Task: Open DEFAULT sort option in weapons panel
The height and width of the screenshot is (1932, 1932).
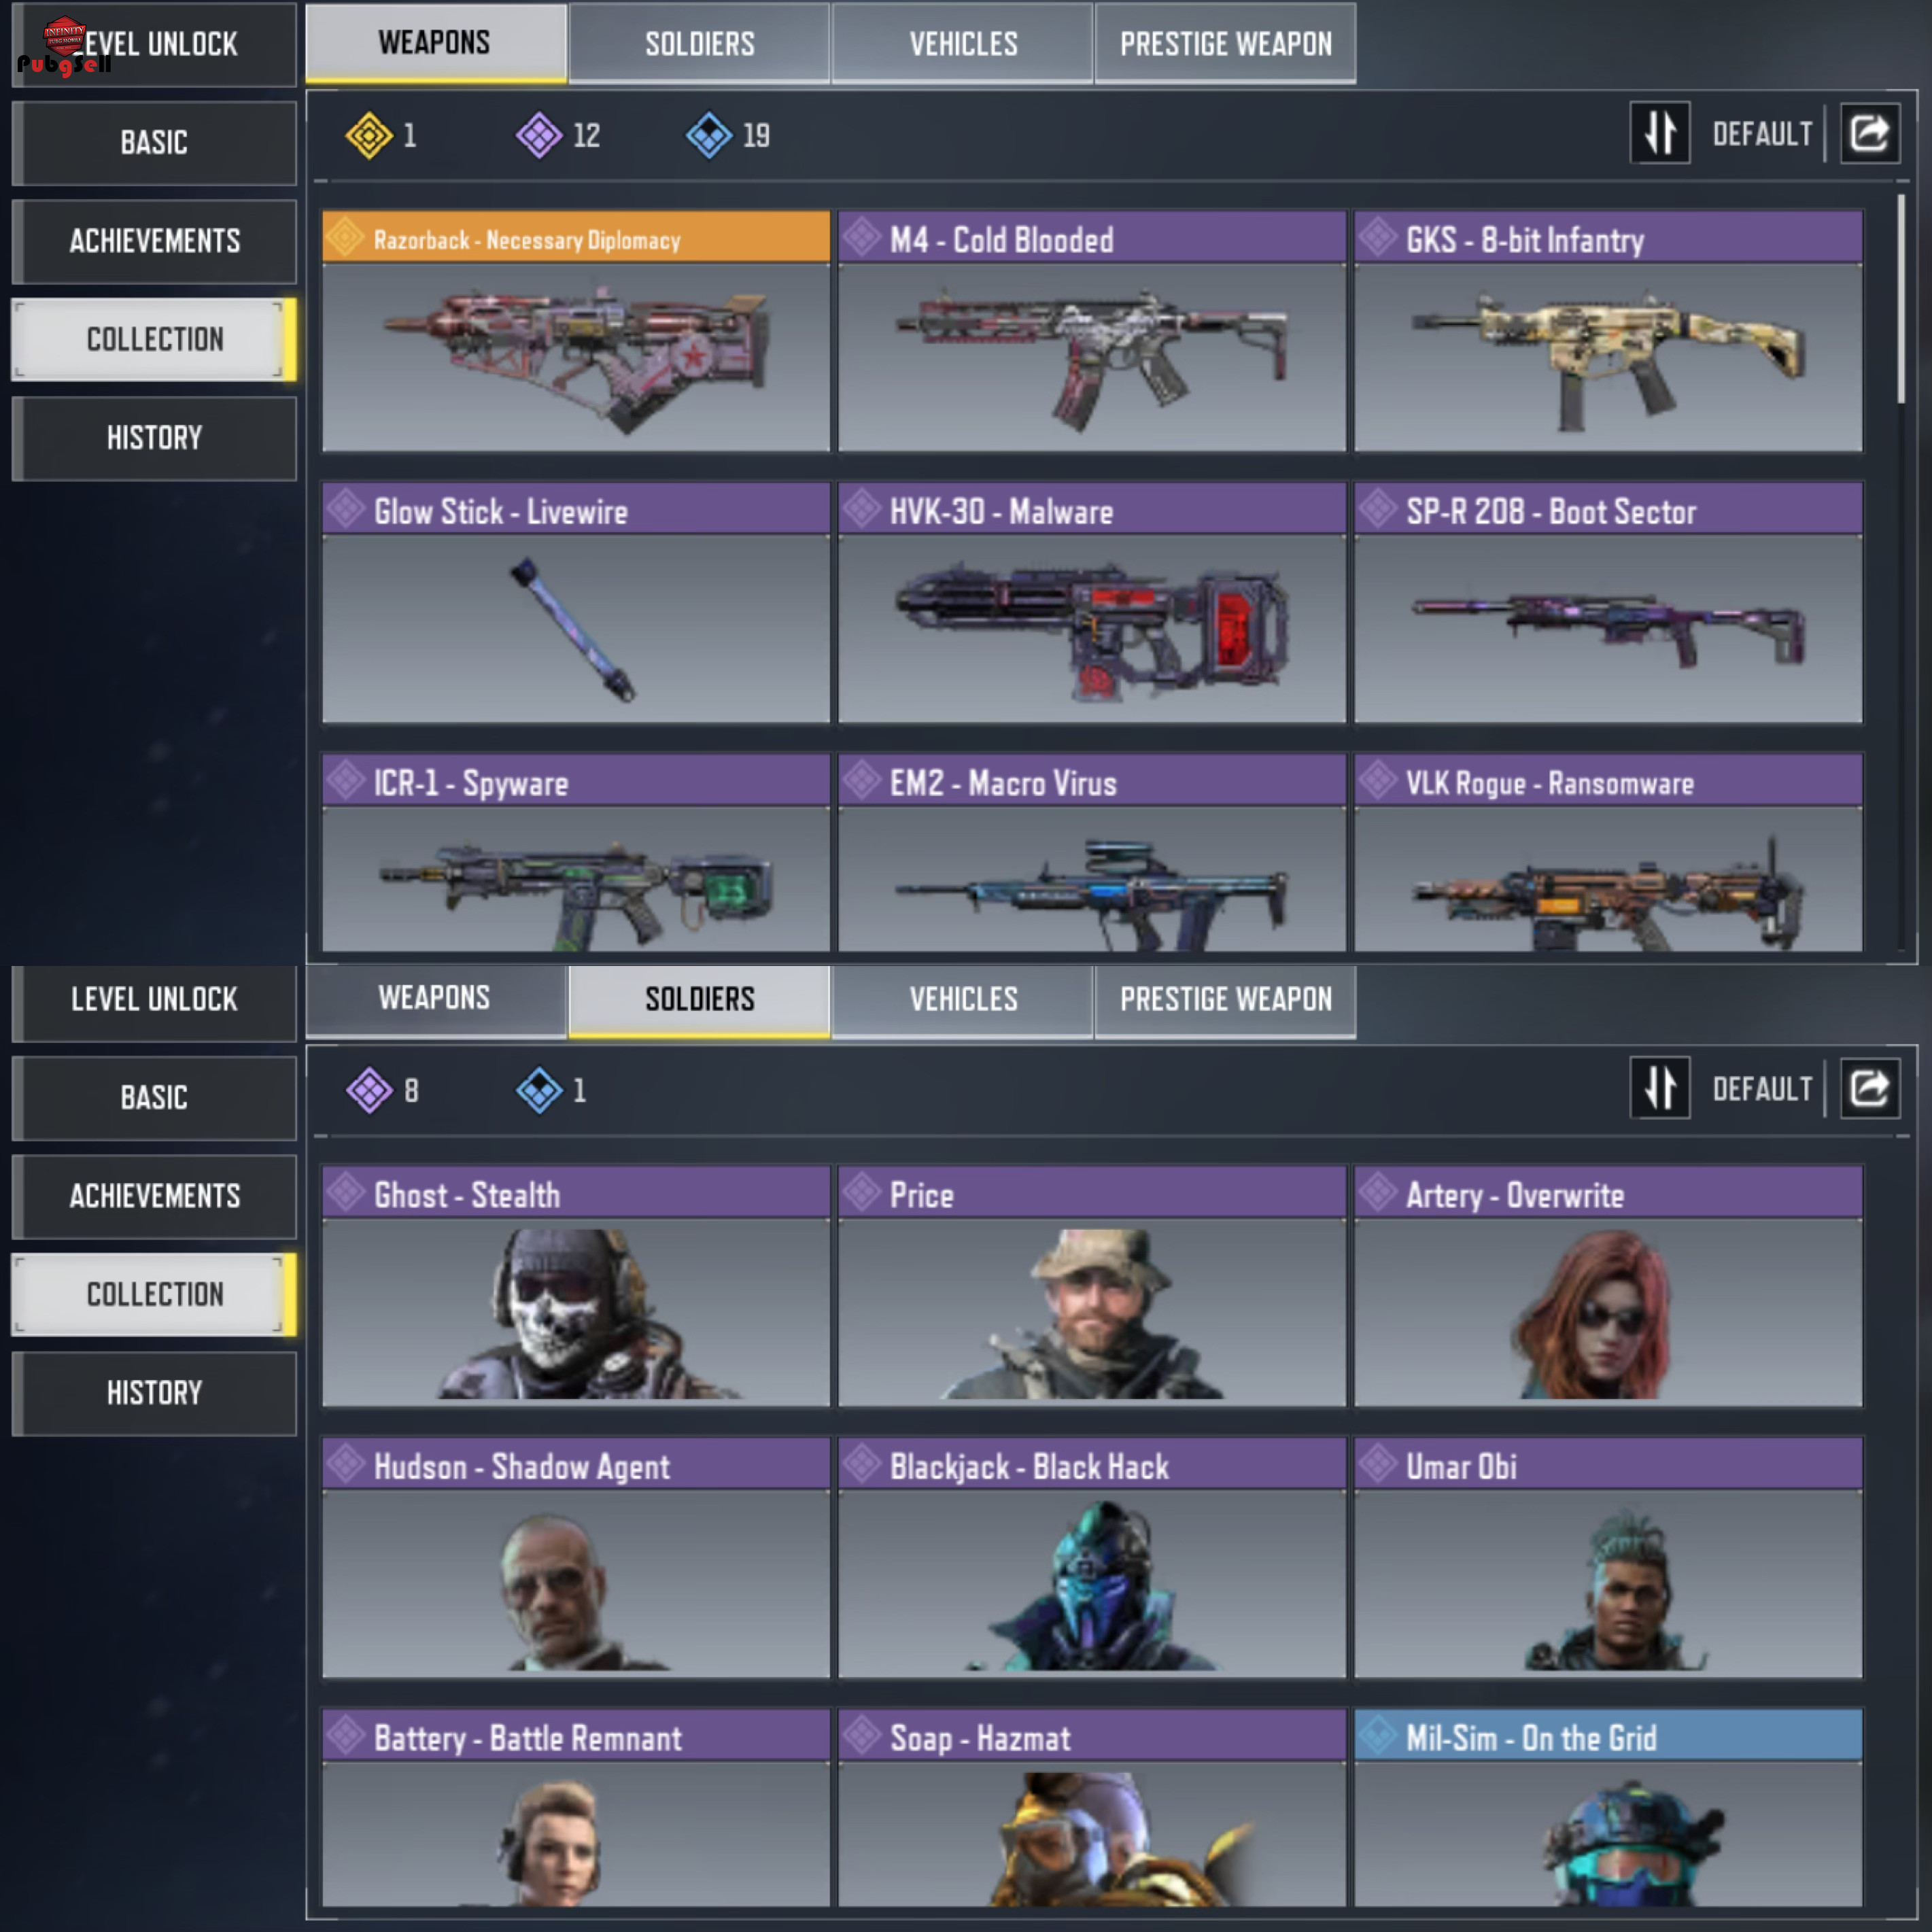Action: 1762,134
